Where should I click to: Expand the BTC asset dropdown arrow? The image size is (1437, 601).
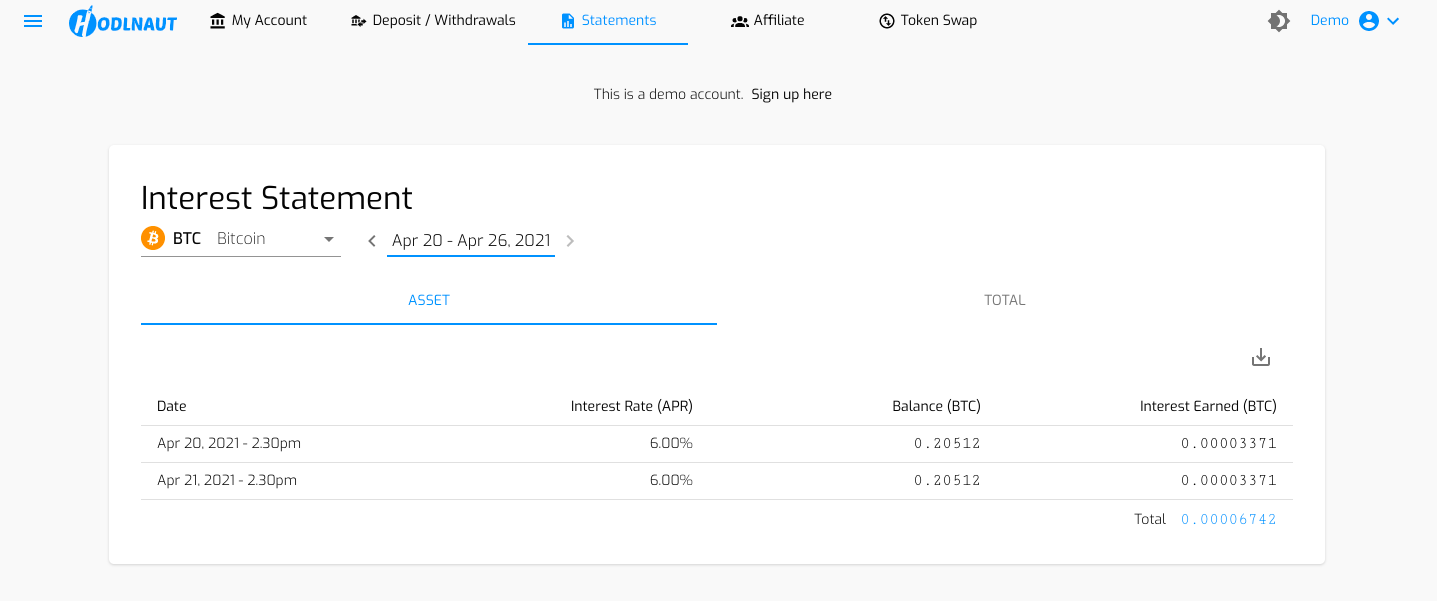tap(328, 240)
